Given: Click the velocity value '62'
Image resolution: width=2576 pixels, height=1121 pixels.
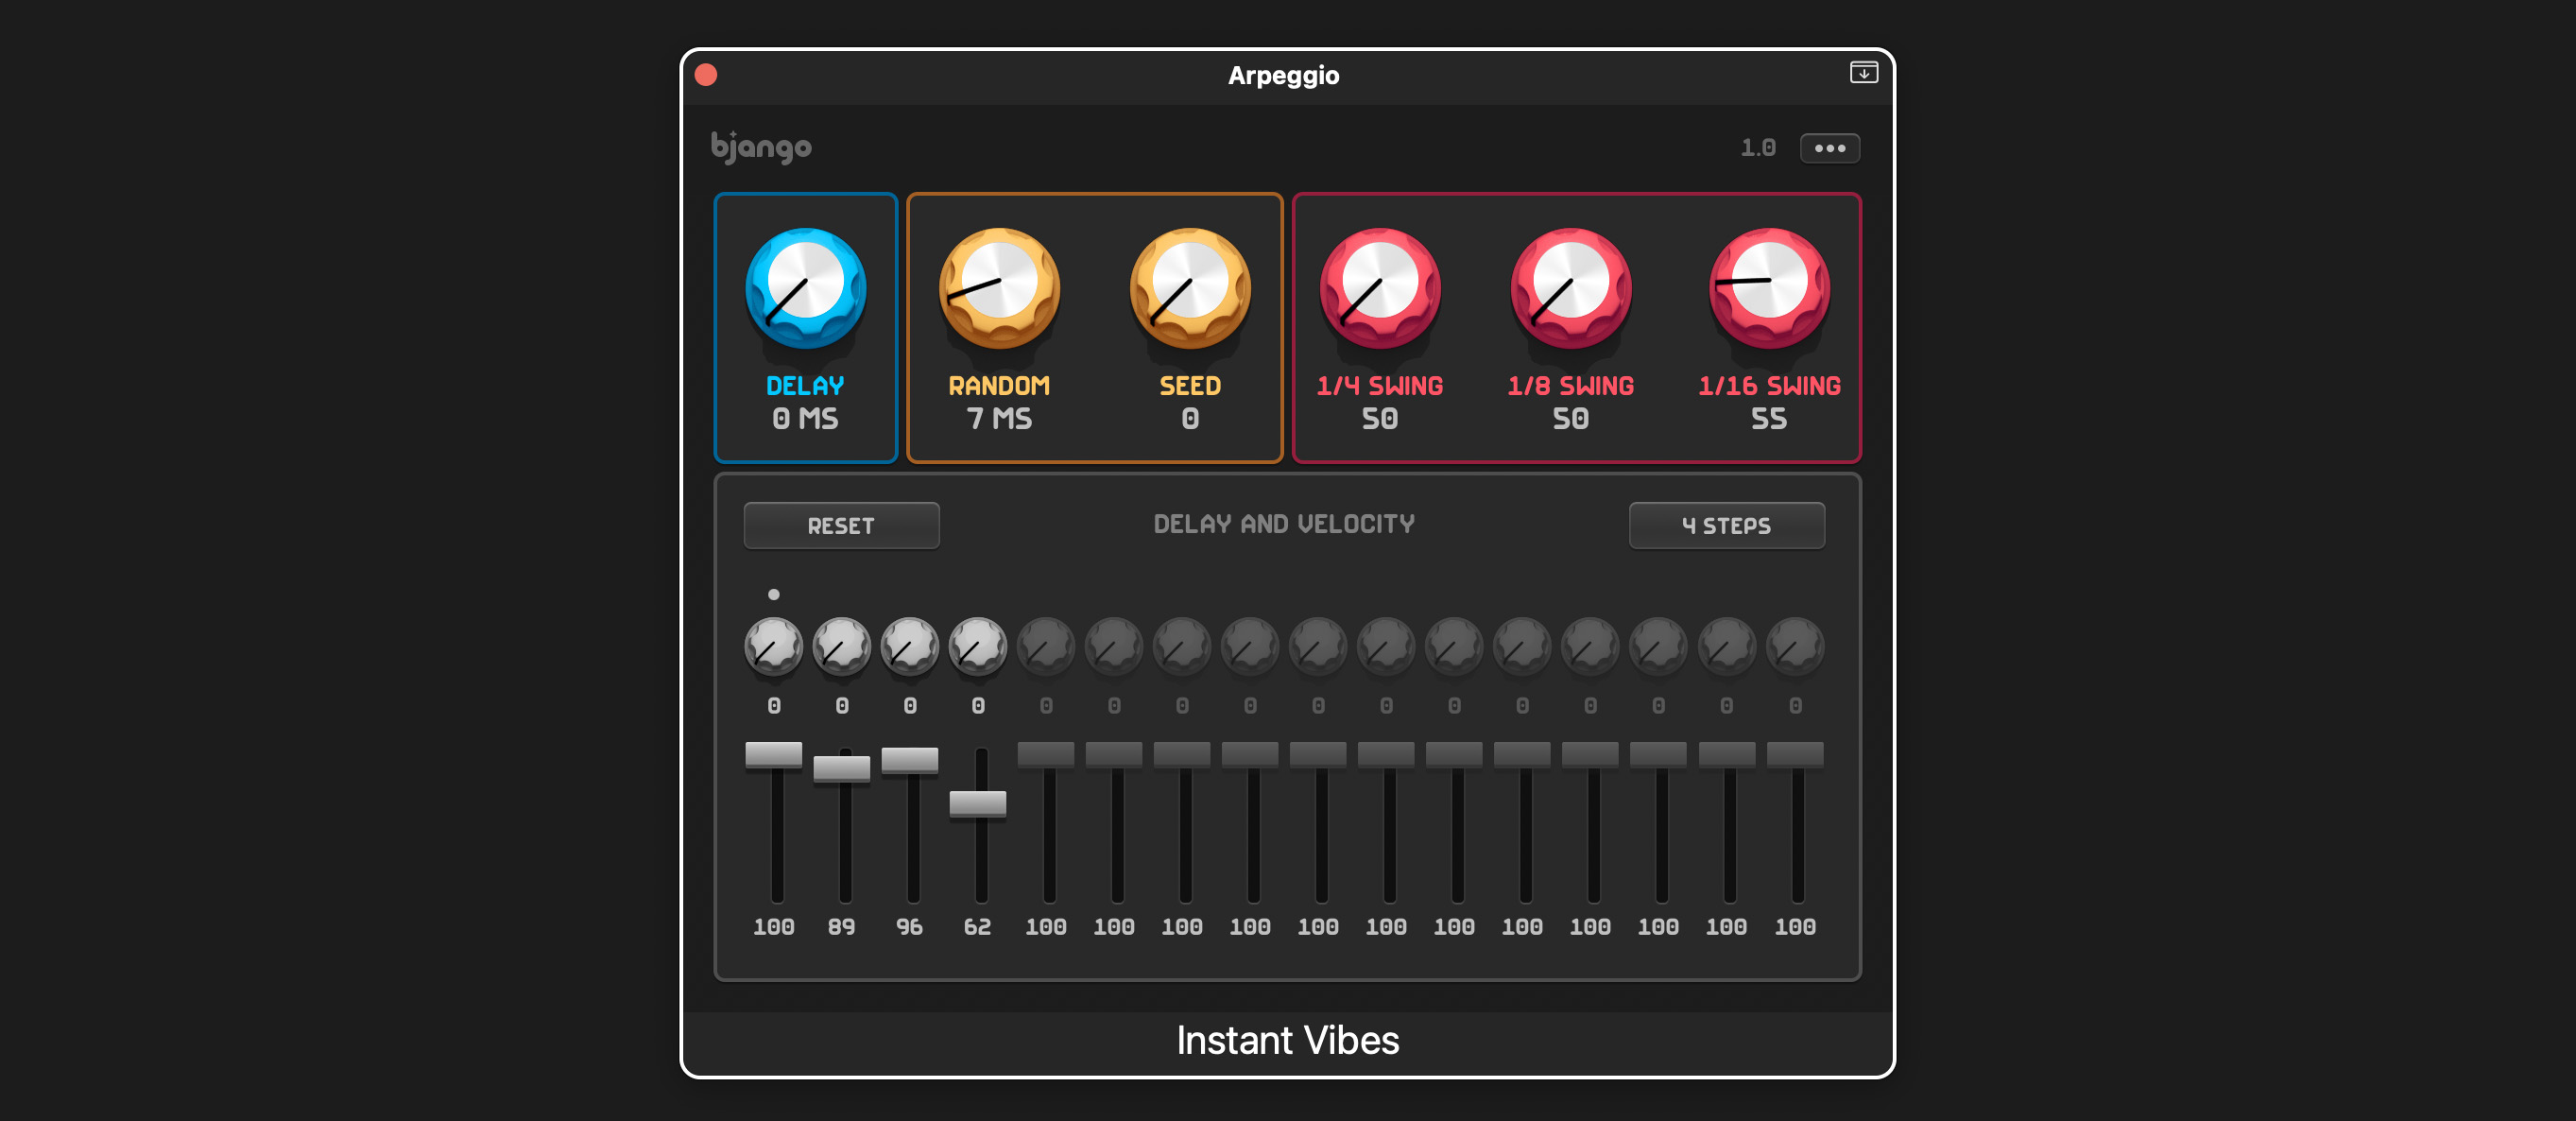Looking at the screenshot, I should [978, 927].
